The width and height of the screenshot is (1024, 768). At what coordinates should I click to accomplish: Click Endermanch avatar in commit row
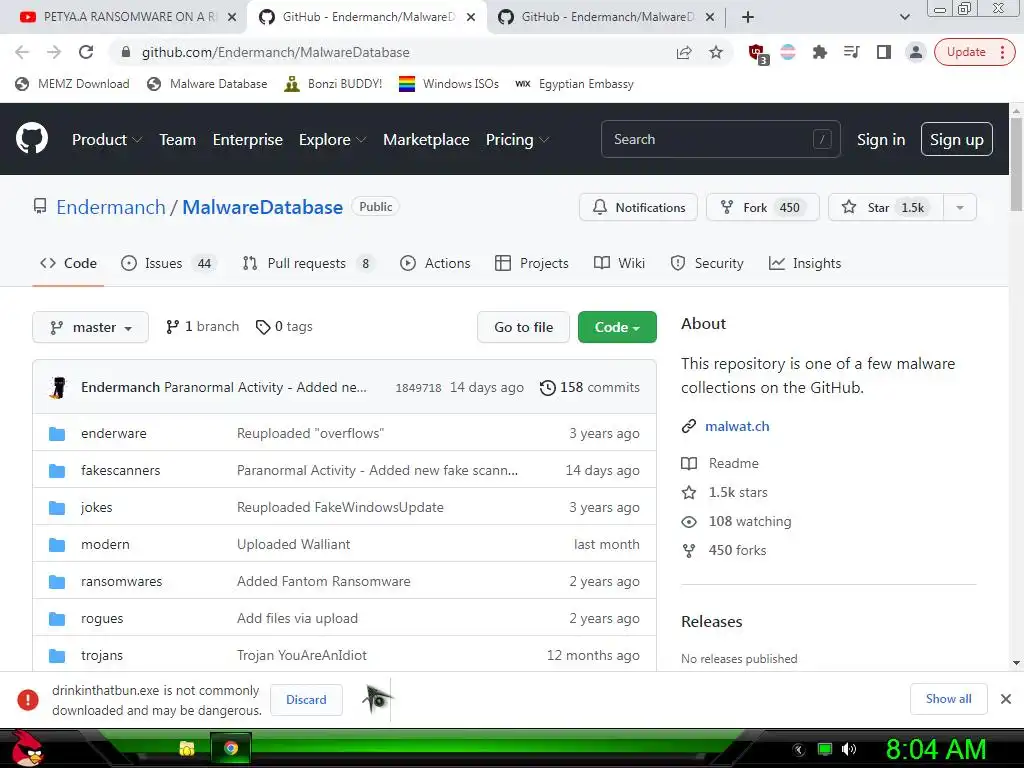pyautogui.click(x=58, y=387)
